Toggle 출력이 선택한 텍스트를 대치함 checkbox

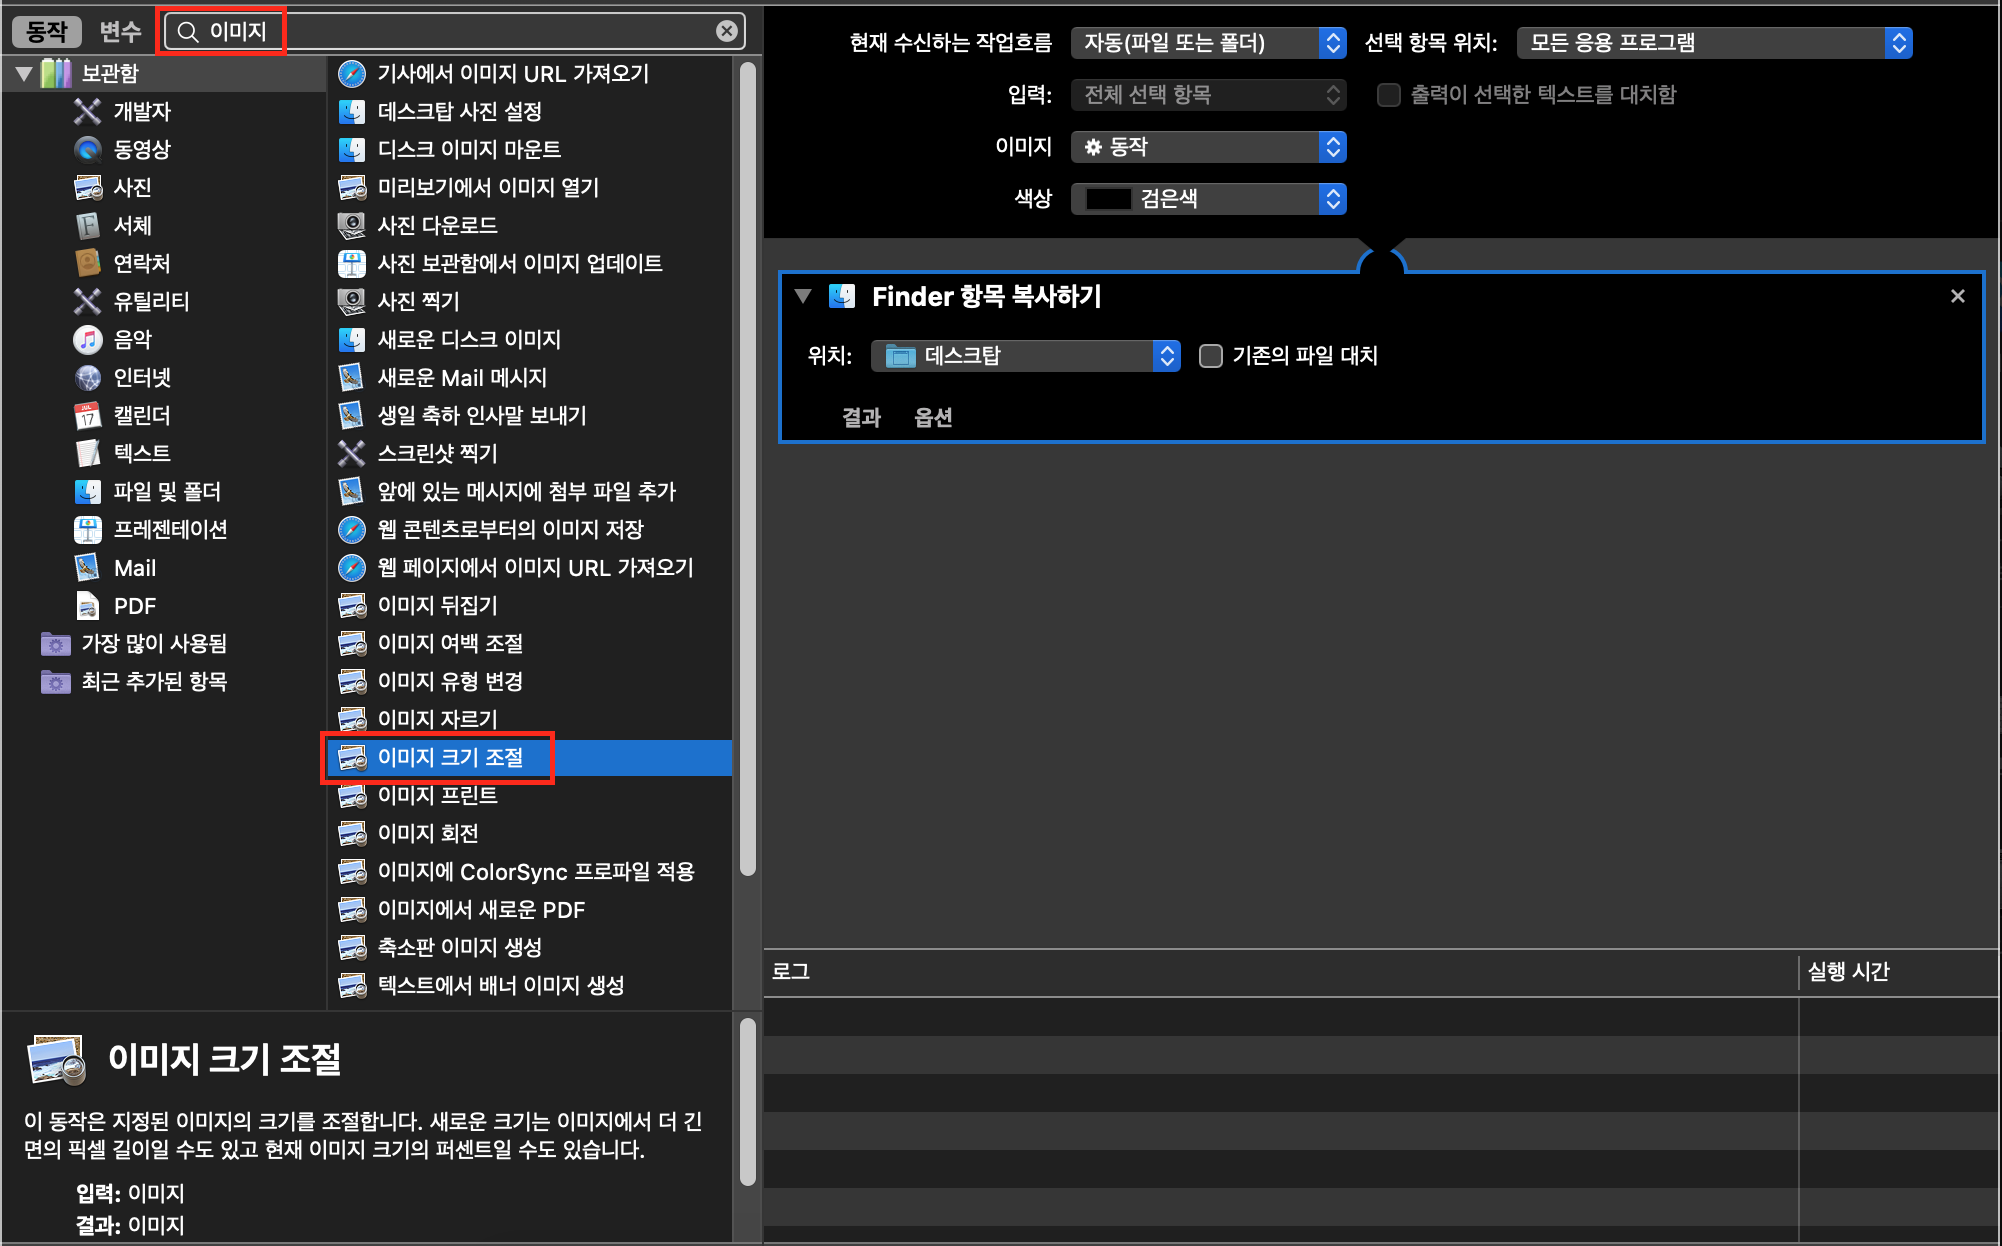1388,95
